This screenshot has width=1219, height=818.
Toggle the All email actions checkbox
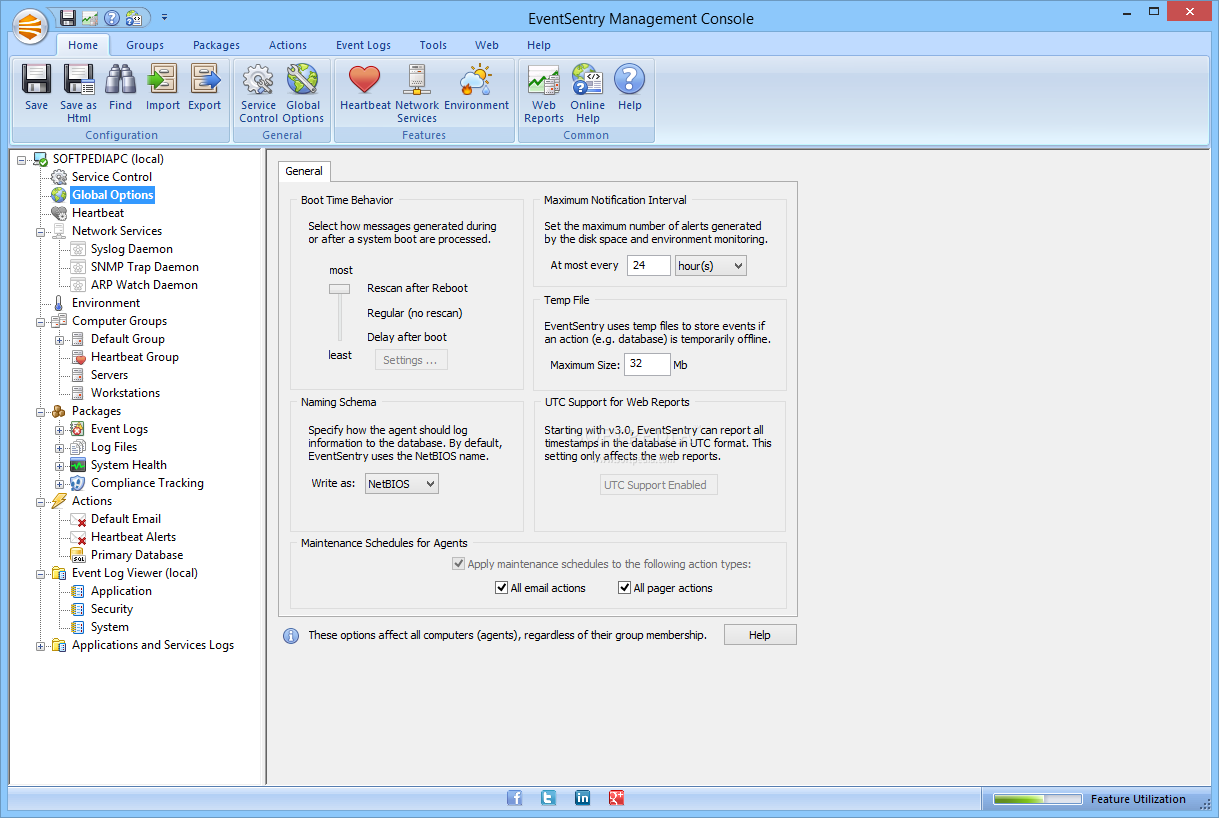pyautogui.click(x=502, y=588)
